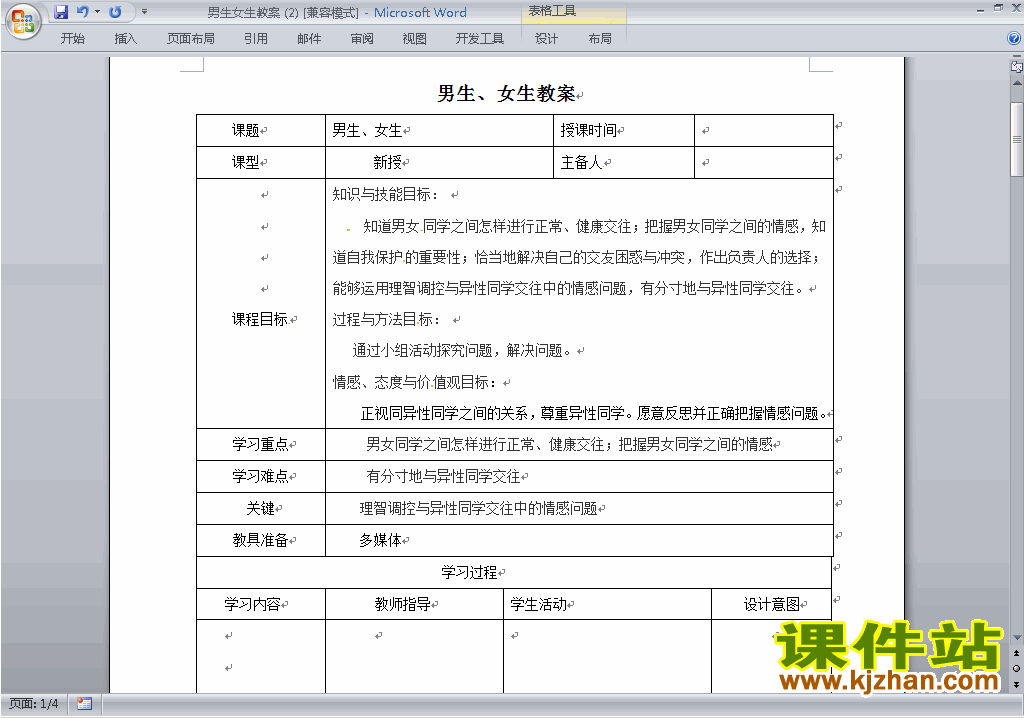Viewport: 1024px width, 718px height.
Task: Click the 教具准备 cell
Action: (261, 540)
